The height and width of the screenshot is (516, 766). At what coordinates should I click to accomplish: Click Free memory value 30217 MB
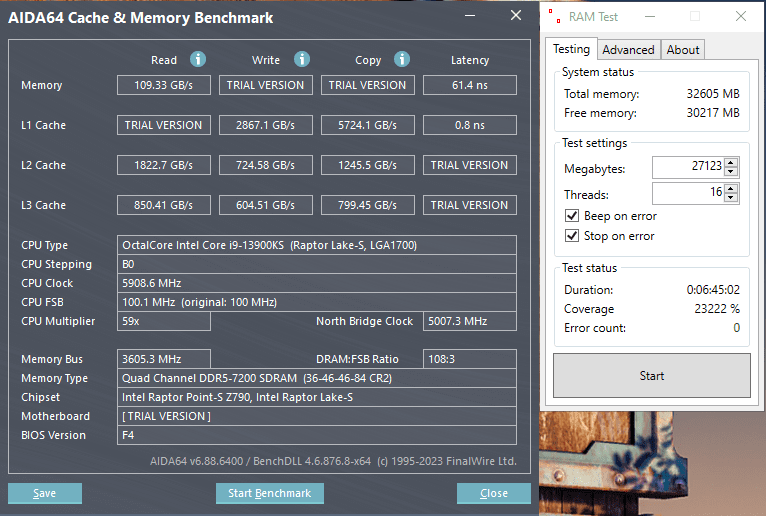[x=713, y=113]
